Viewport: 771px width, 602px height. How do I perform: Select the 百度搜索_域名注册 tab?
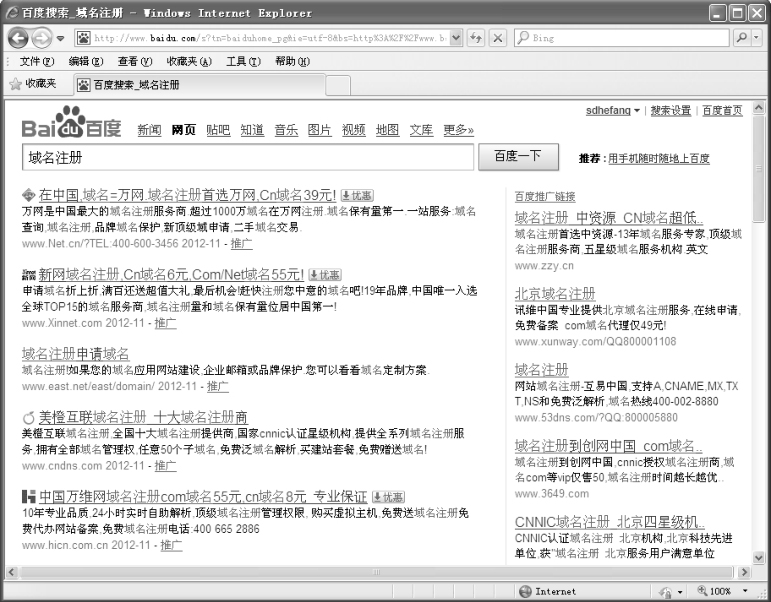point(199,85)
